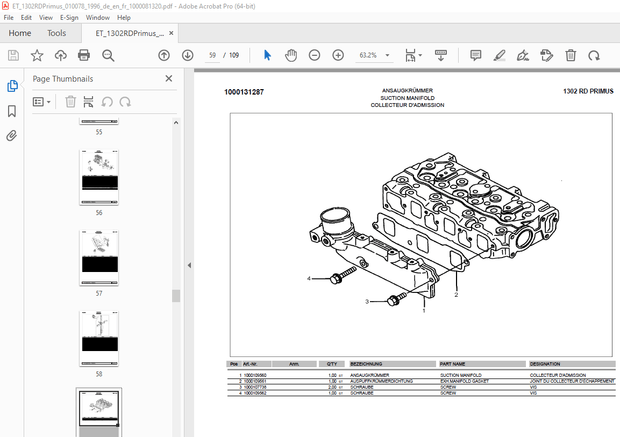Toggle the Page Thumbnails sidebar icon
The image size is (620, 437).
click(12, 86)
